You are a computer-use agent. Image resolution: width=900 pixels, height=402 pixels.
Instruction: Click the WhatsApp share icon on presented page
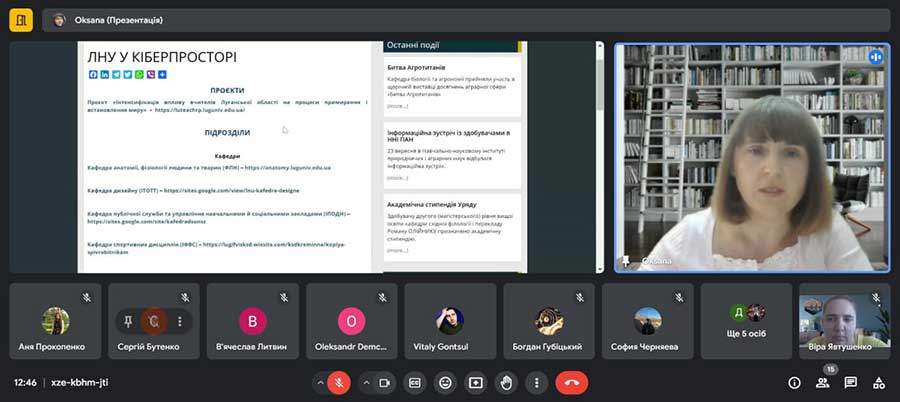pyautogui.click(x=139, y=74)
